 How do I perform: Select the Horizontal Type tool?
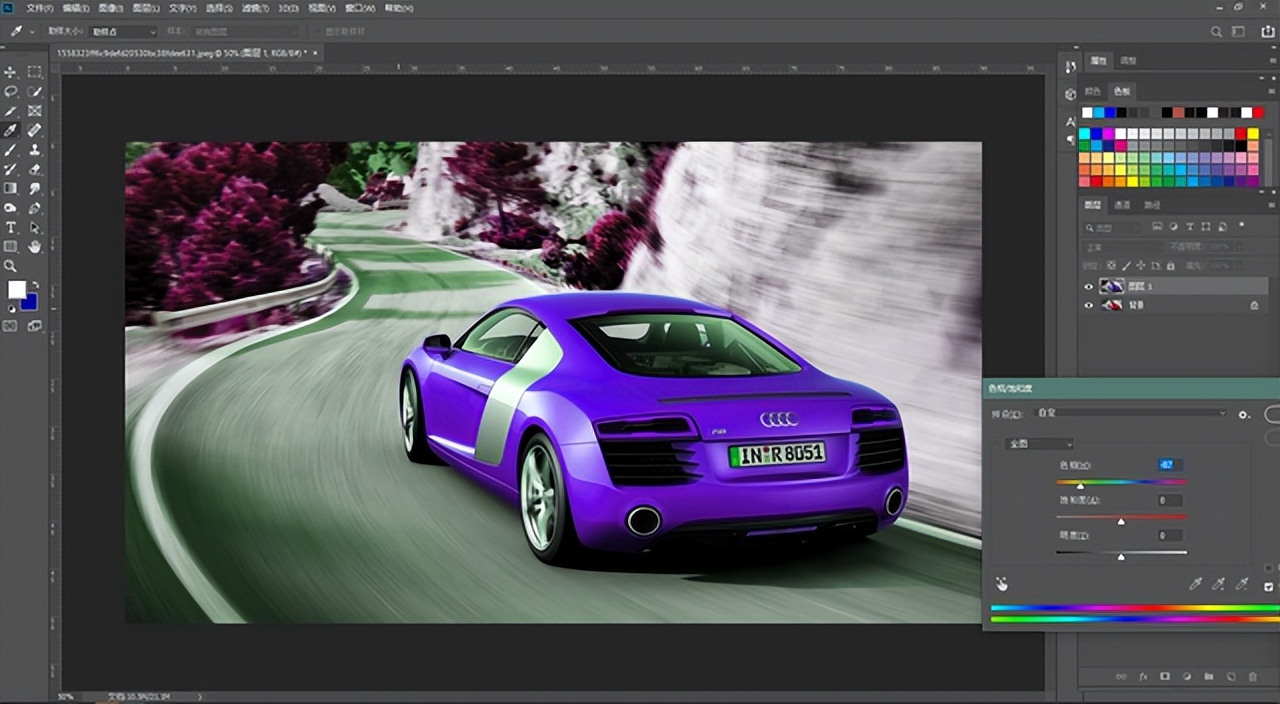11,228
